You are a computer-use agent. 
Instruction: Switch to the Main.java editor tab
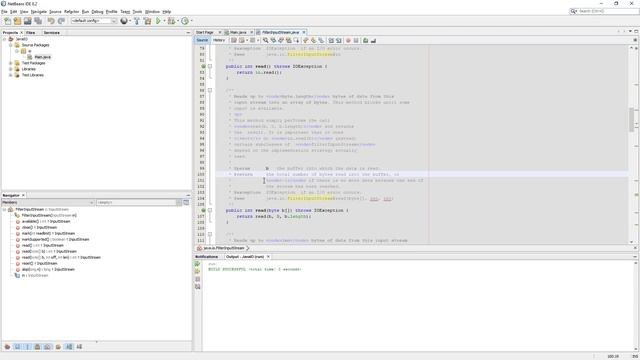pos(238,32)
